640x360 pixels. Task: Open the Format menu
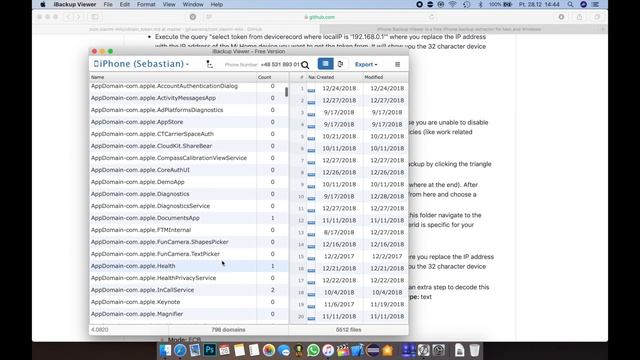(146, 4)
